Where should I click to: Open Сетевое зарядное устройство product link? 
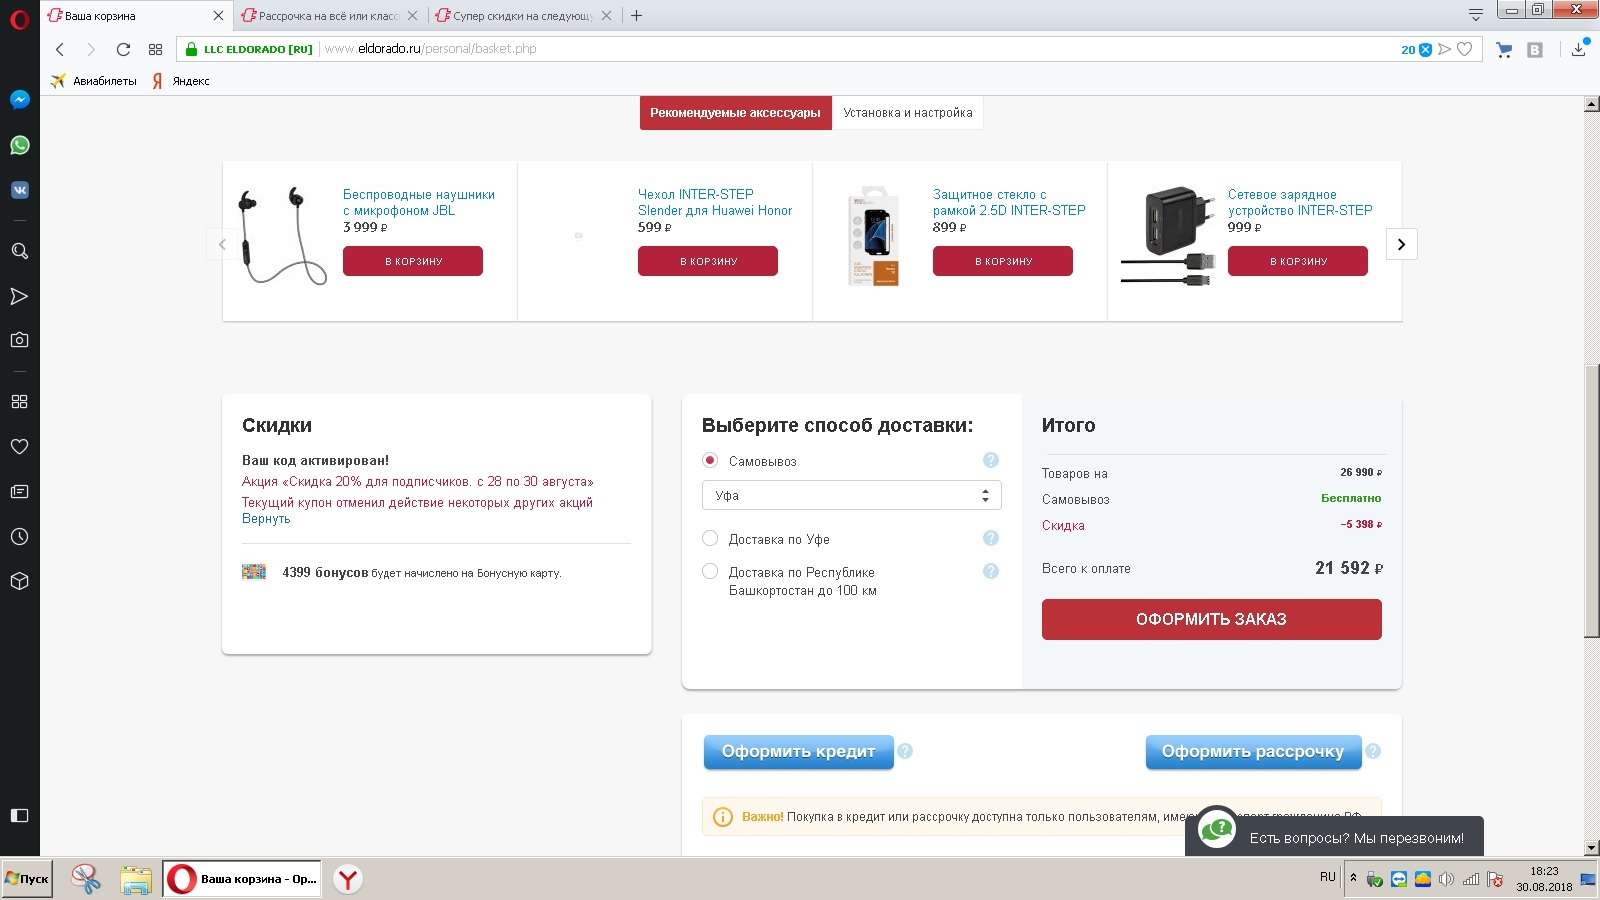click(x=1300, y=202)
